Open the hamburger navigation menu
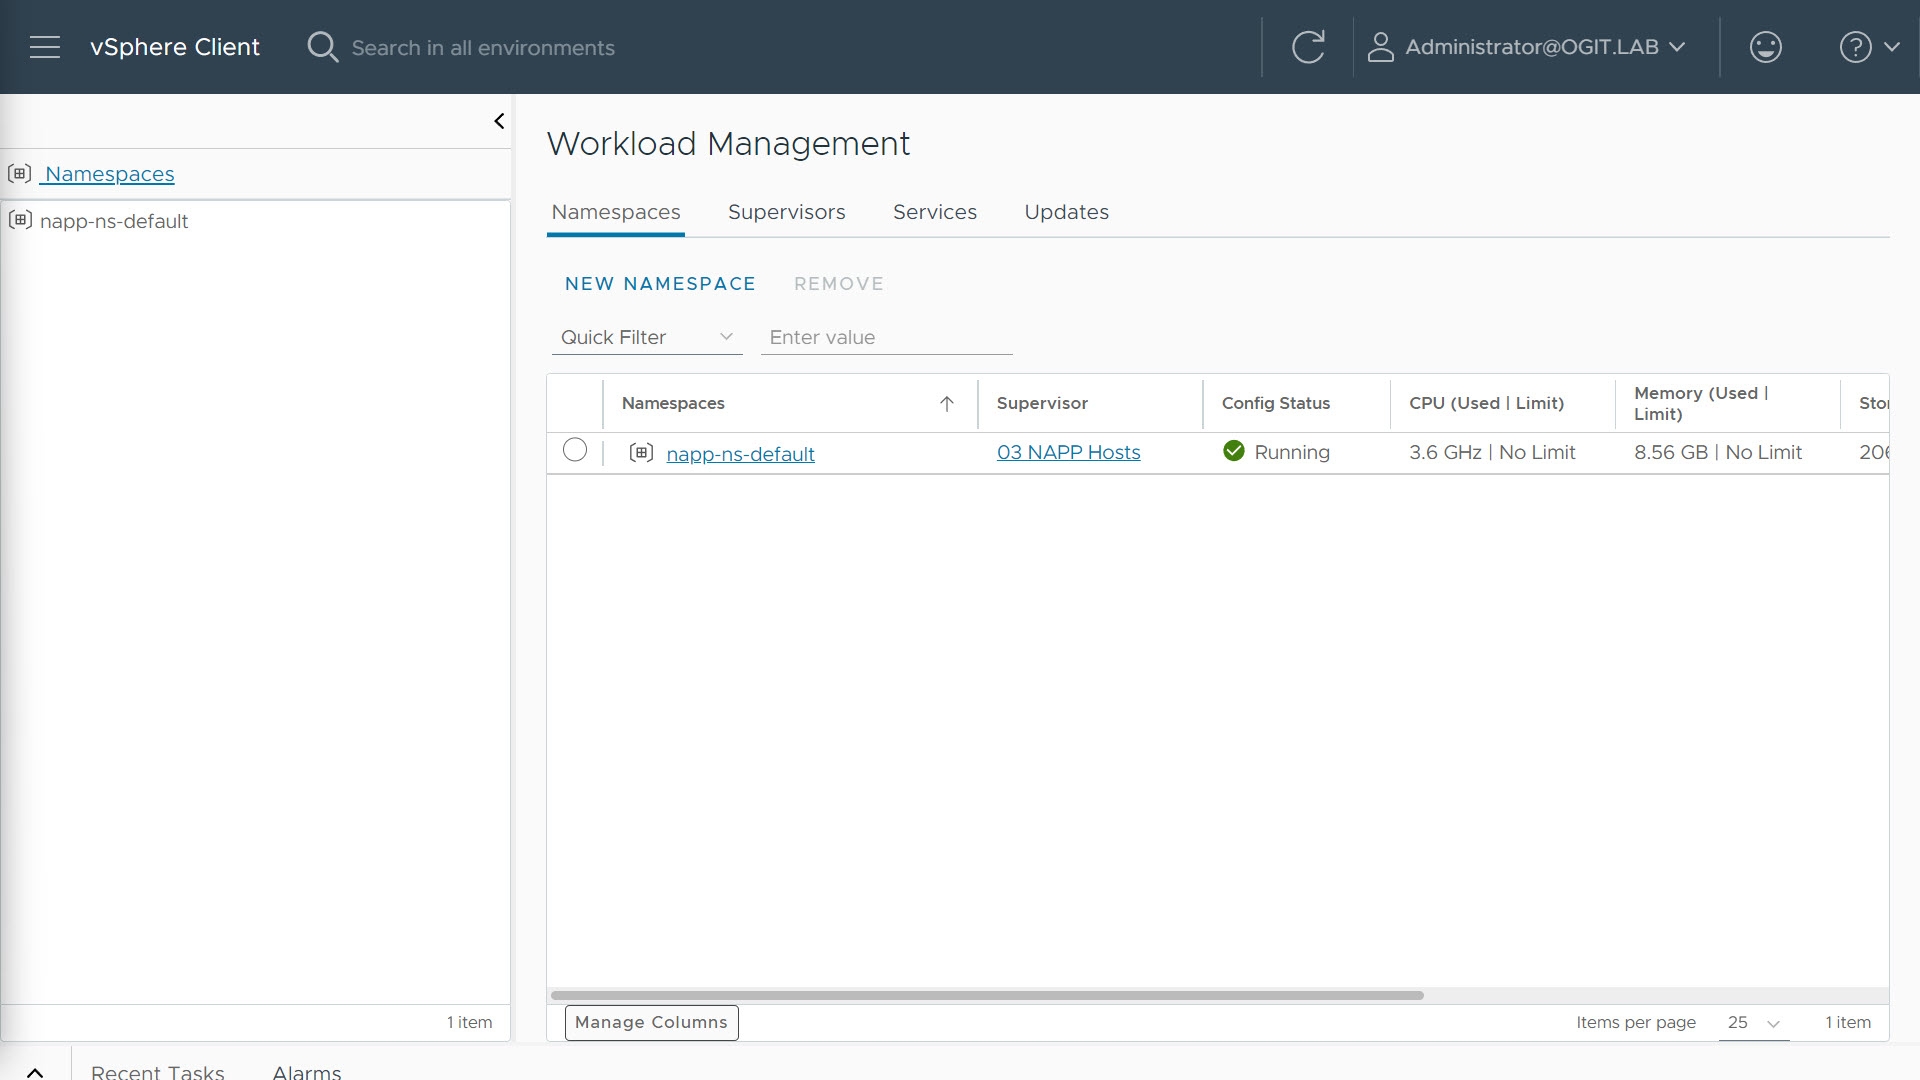Image resolution: width=1920 pixels, height=1080 pixels. click(45, 47)
